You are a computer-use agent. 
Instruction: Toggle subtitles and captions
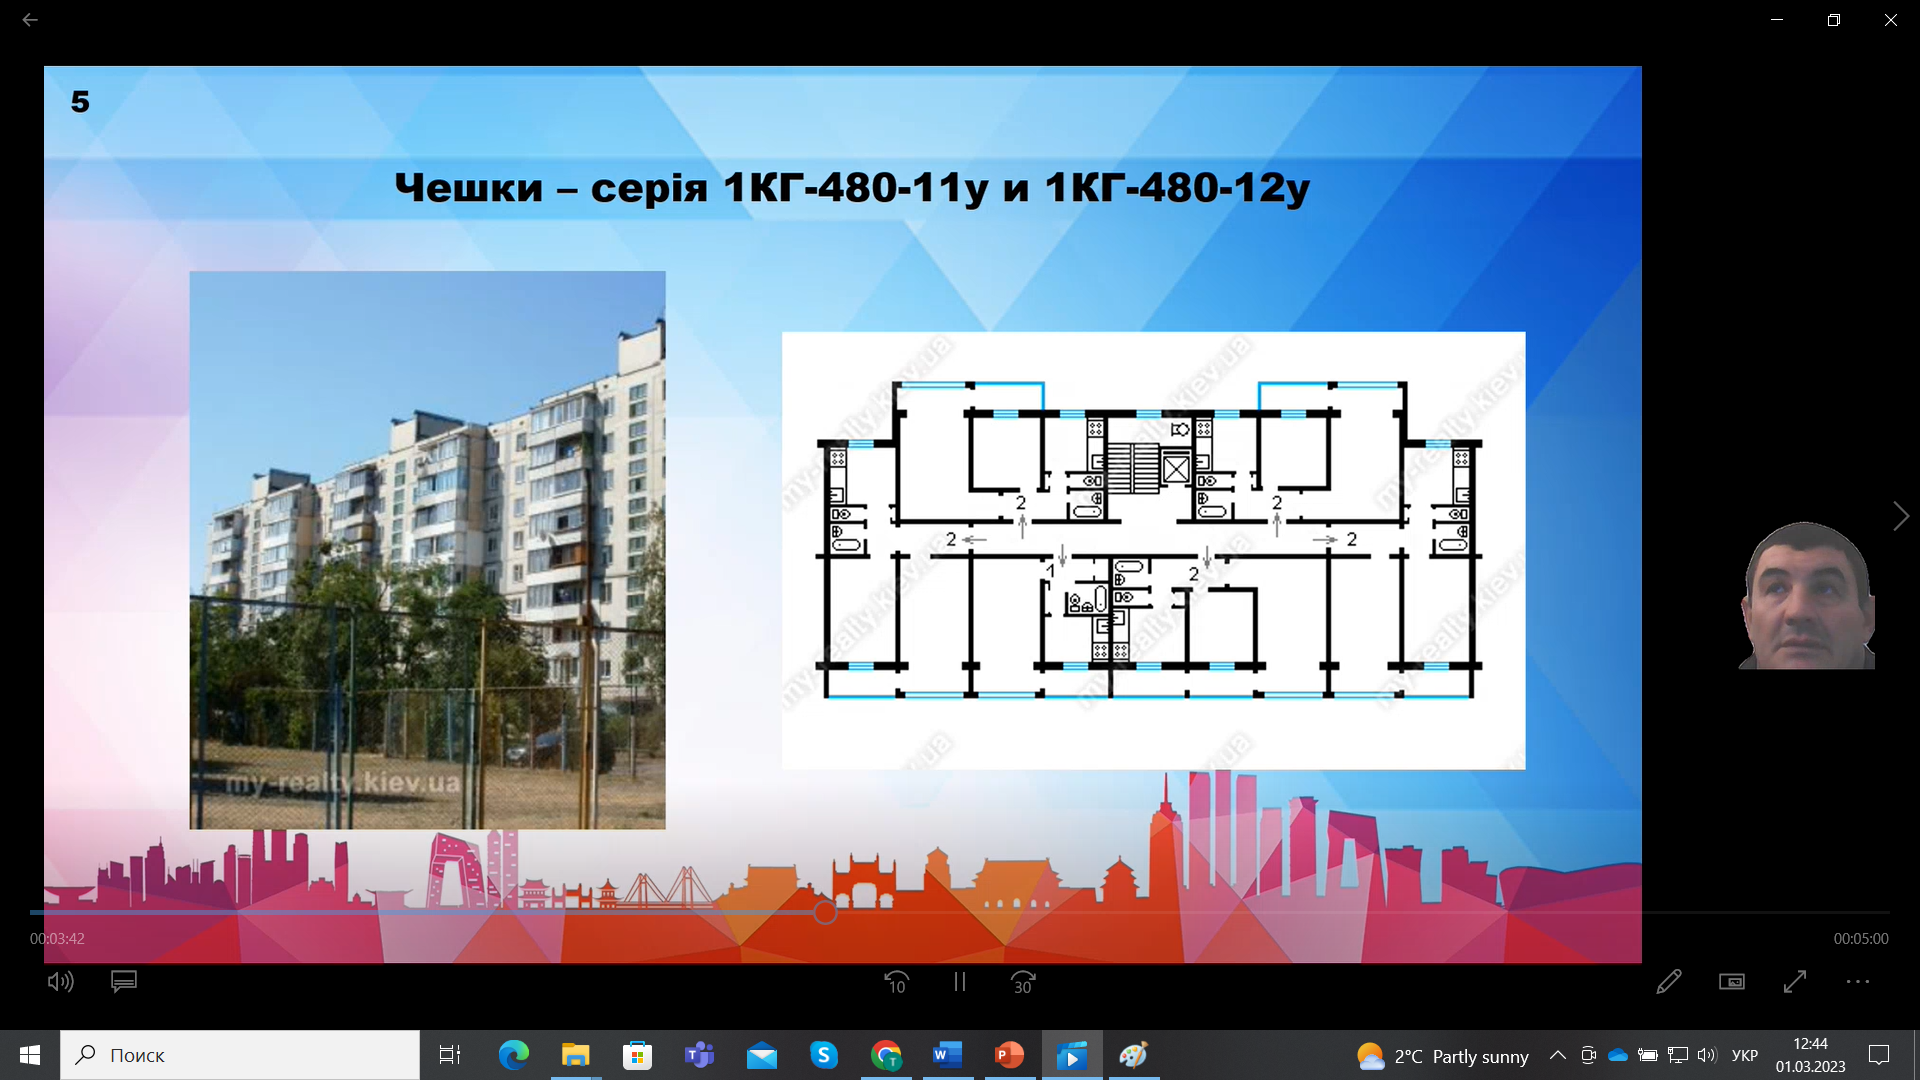click(124, 982)
